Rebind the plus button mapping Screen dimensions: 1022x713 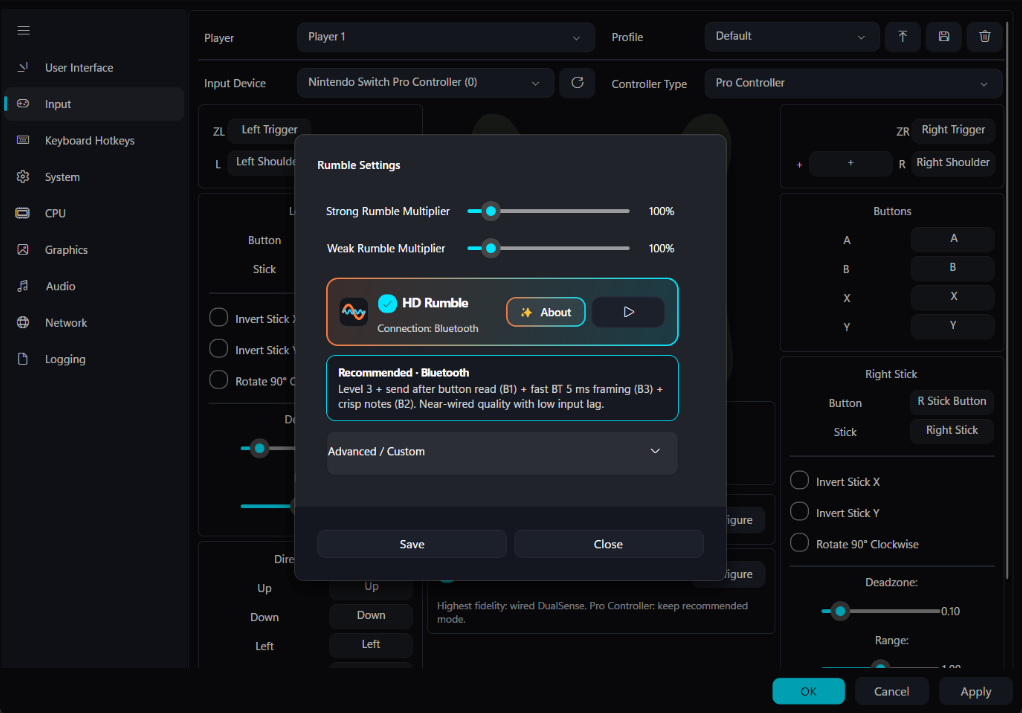coord(851,163)
